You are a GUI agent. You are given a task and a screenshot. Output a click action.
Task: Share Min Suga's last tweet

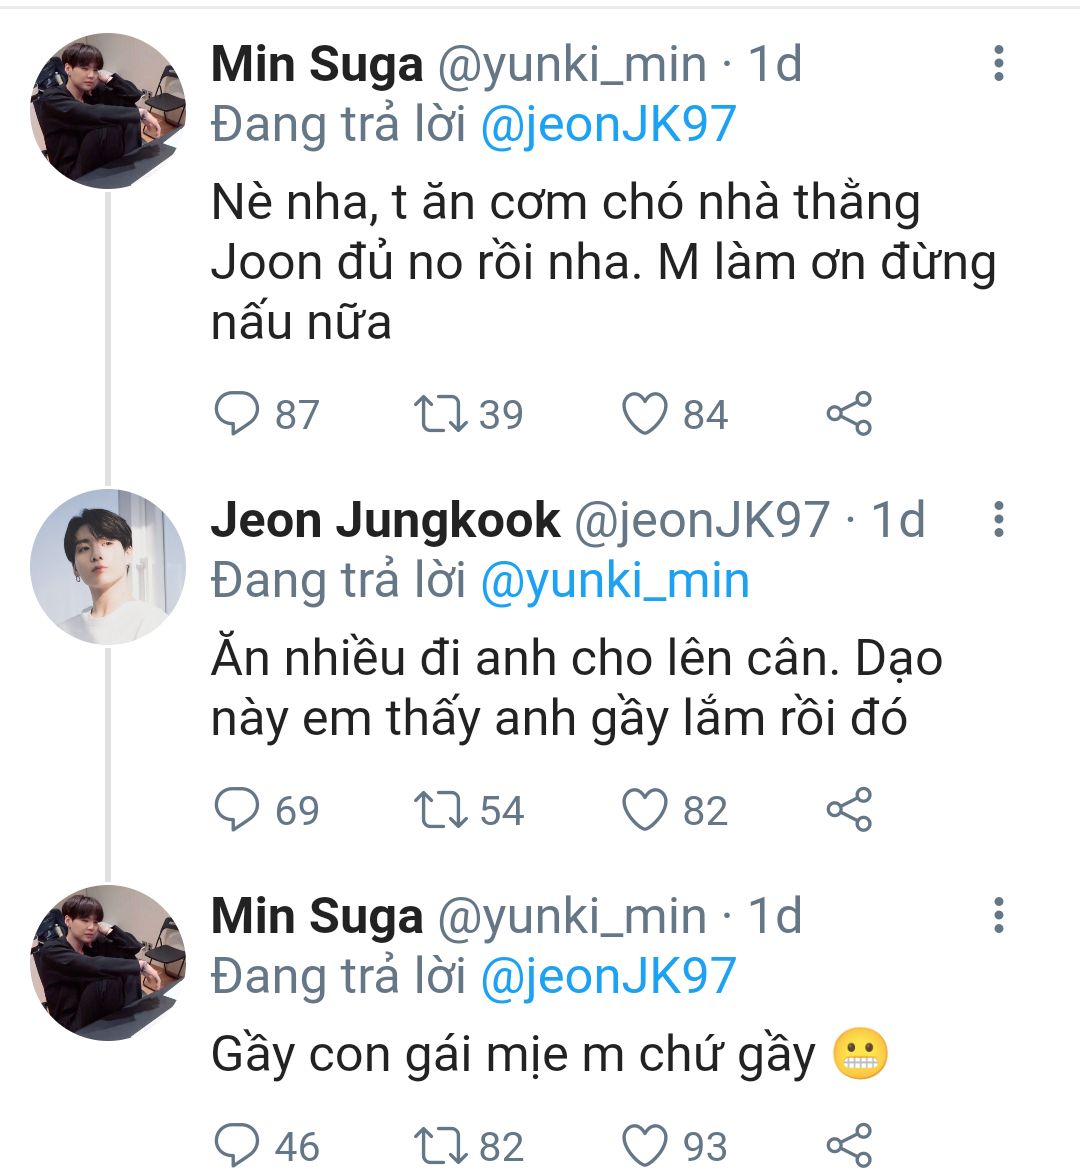(849, 1146)
